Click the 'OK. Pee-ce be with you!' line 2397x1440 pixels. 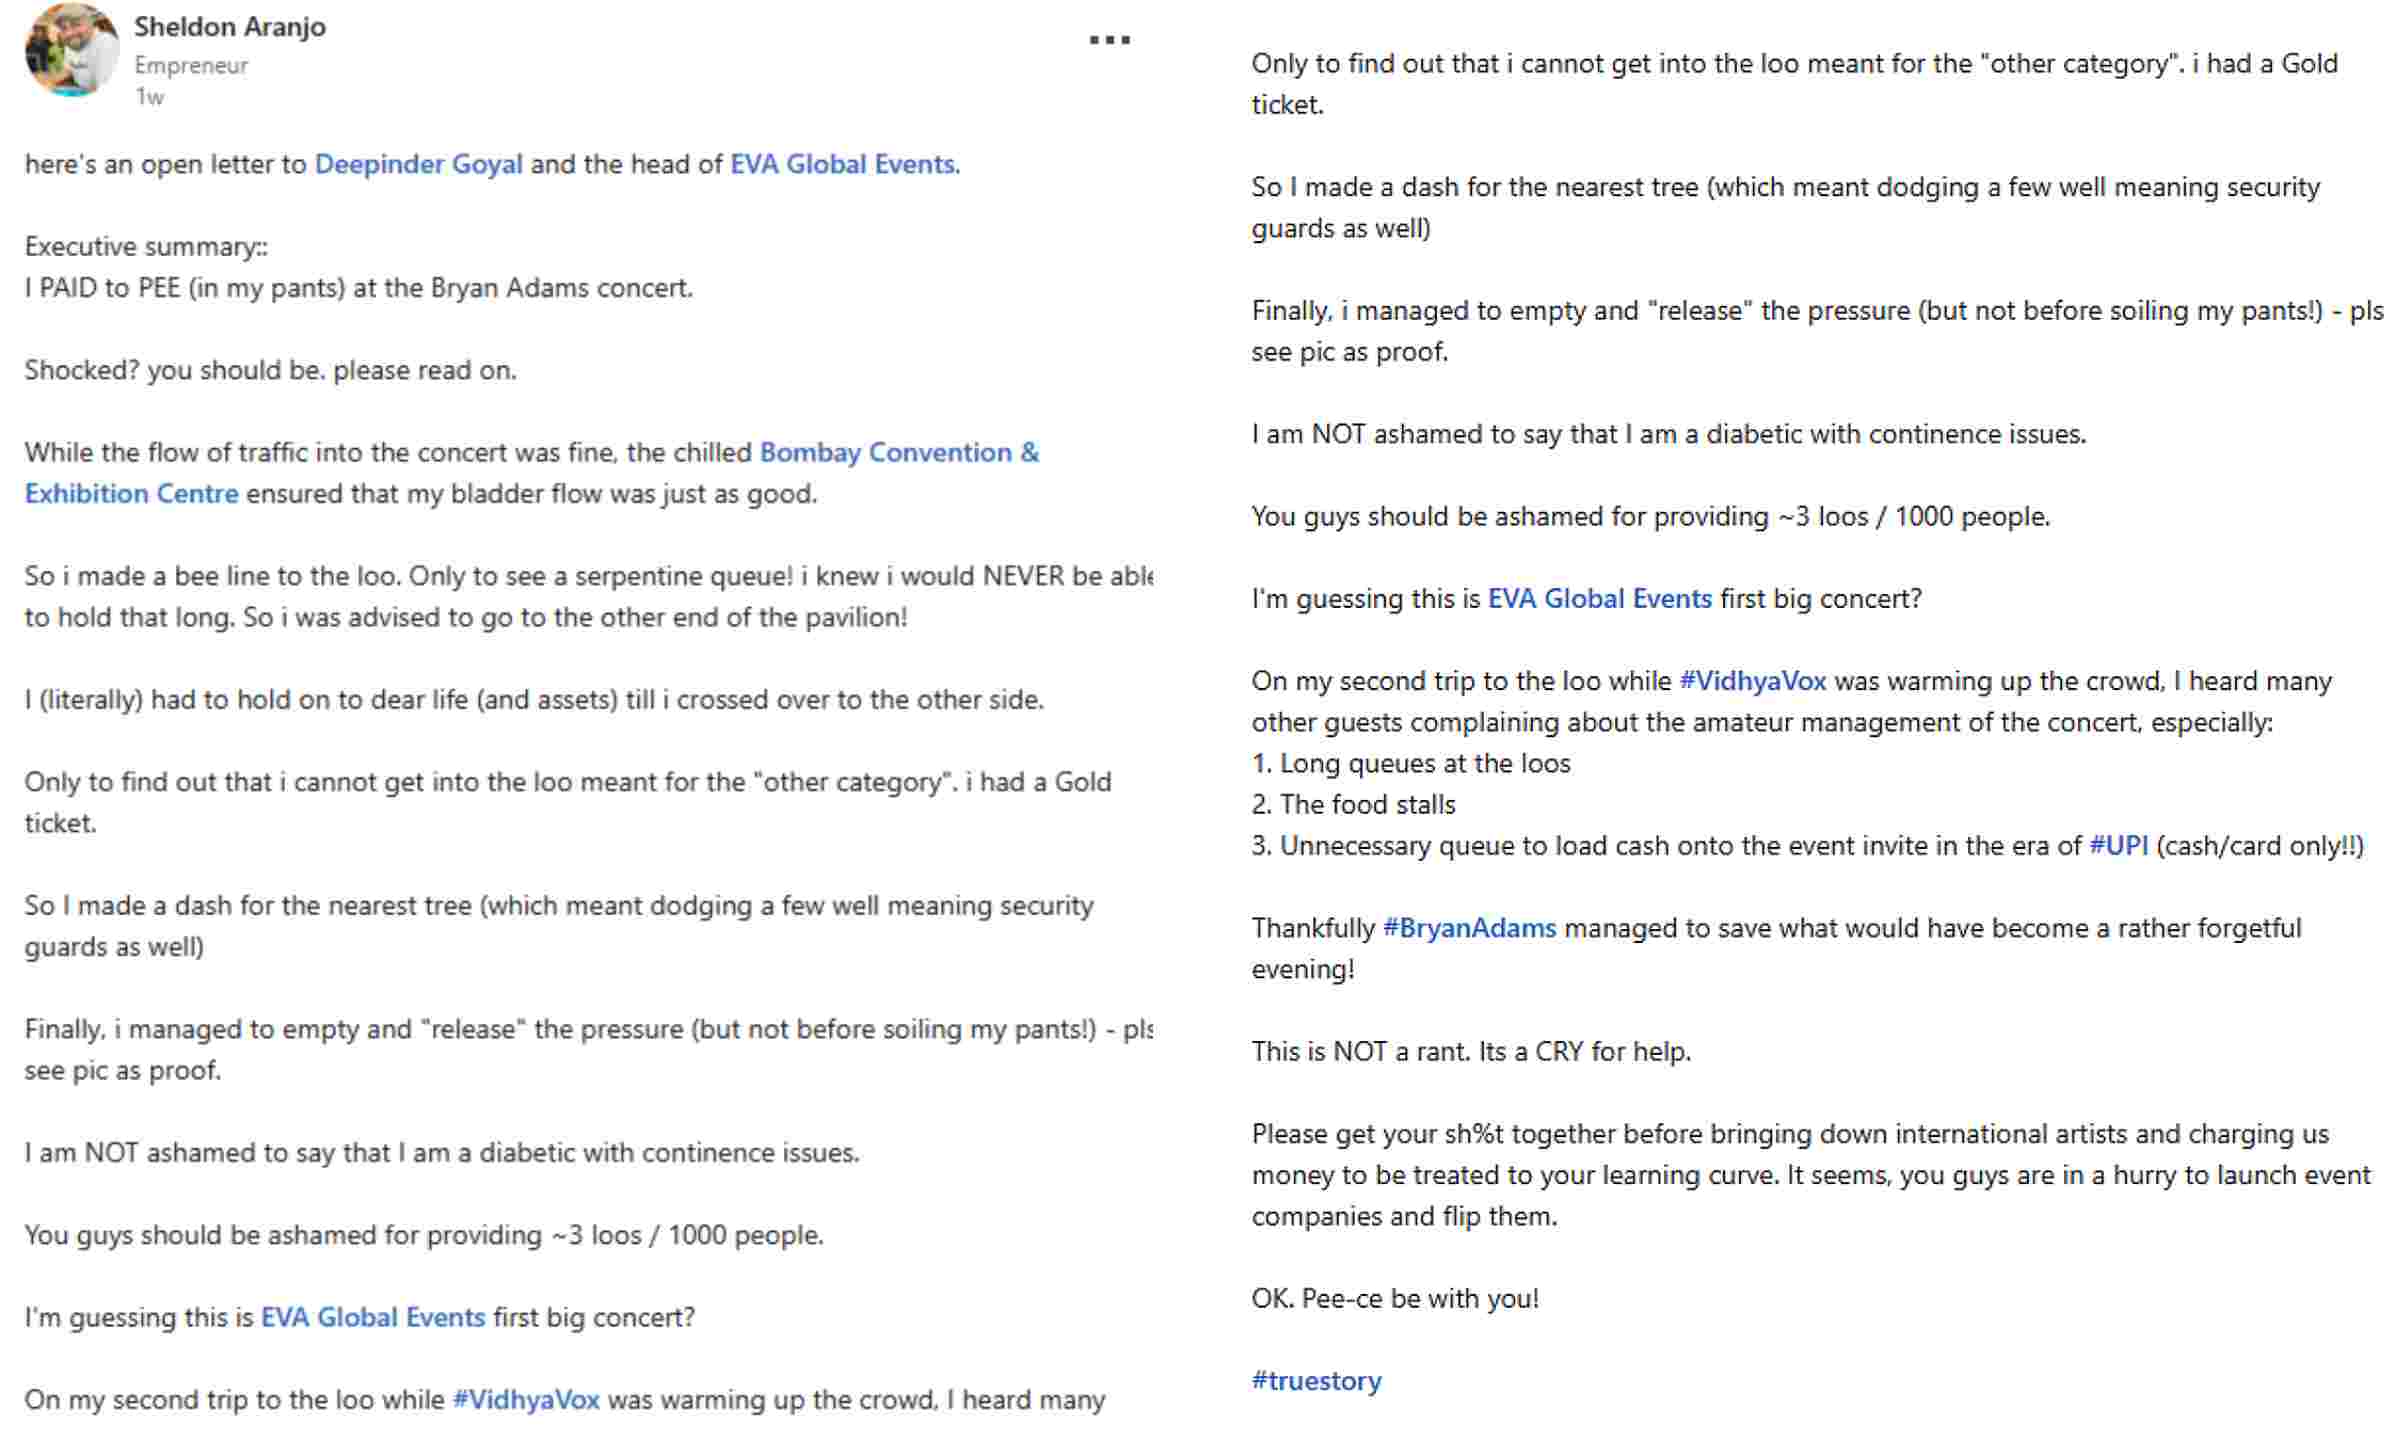pyautogui.click(x=1395, y=1299)
